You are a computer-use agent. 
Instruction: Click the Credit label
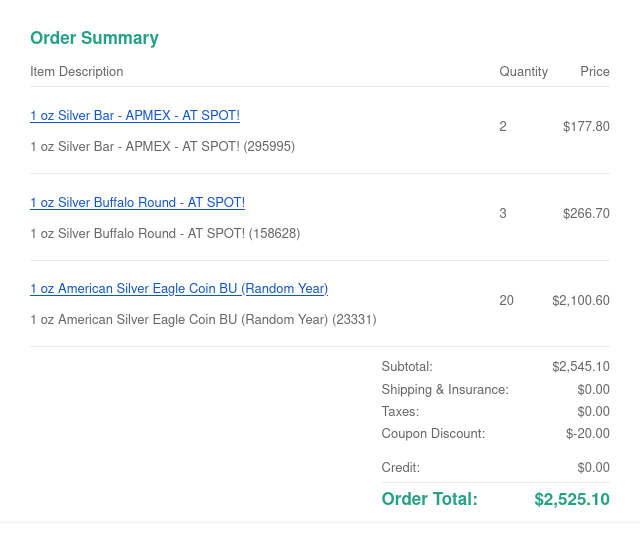400,467
